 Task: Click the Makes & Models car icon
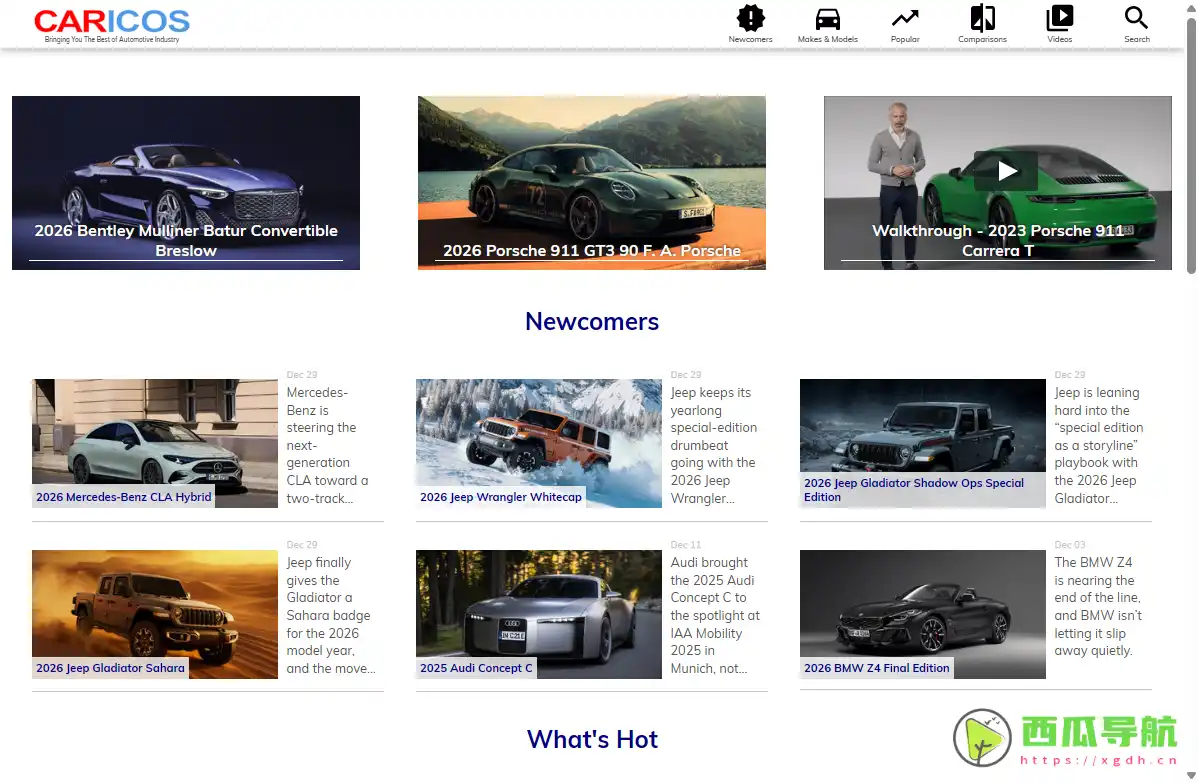tap(827, 19)
